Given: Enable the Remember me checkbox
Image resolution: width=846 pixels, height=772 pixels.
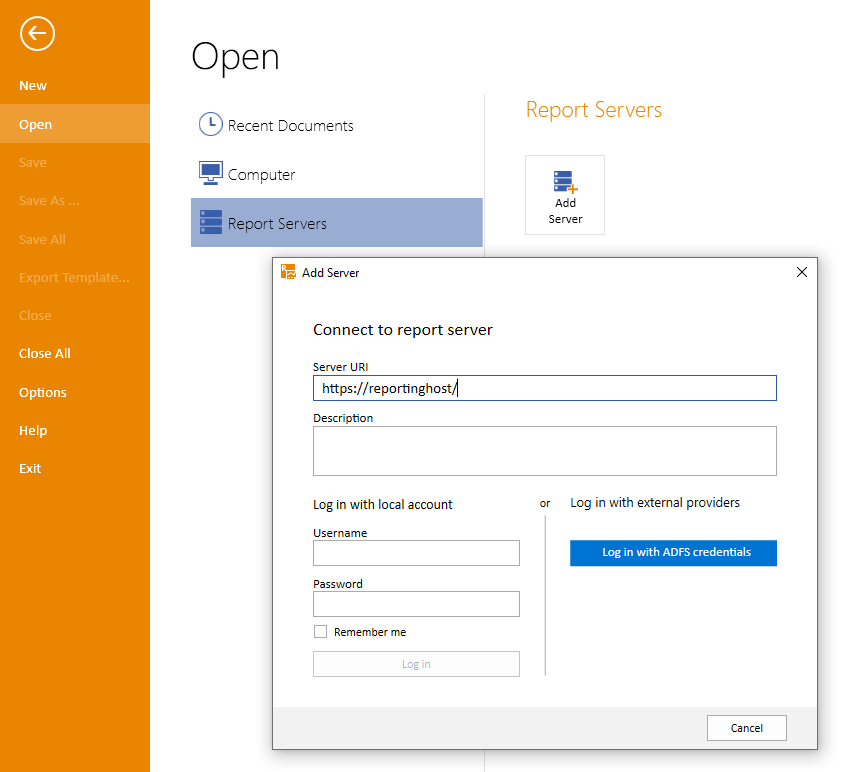Looking at the screenshot, I should pos(322,631).
